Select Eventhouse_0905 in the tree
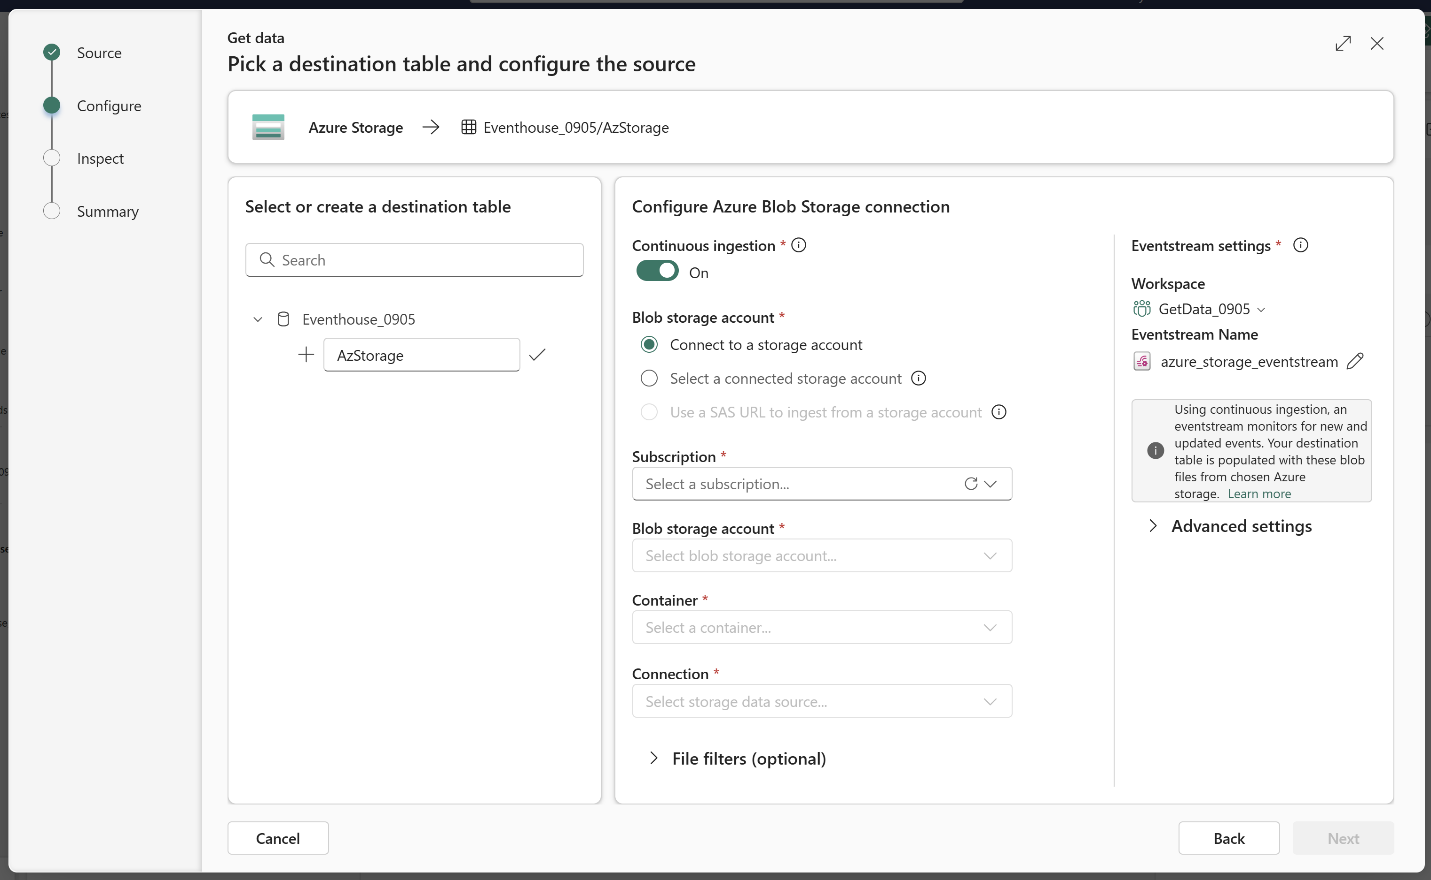Image resolution: width=1431 pixels, height=880 pixels. pyautogui.click(x=358, y=319)
